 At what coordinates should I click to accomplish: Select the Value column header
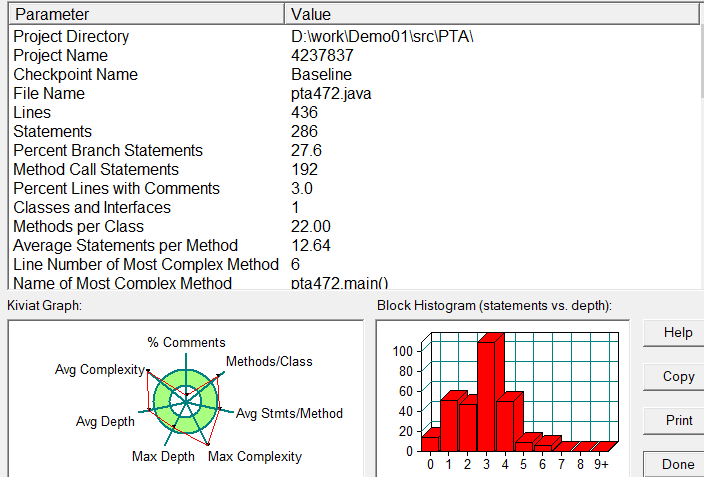click(492, 14)
